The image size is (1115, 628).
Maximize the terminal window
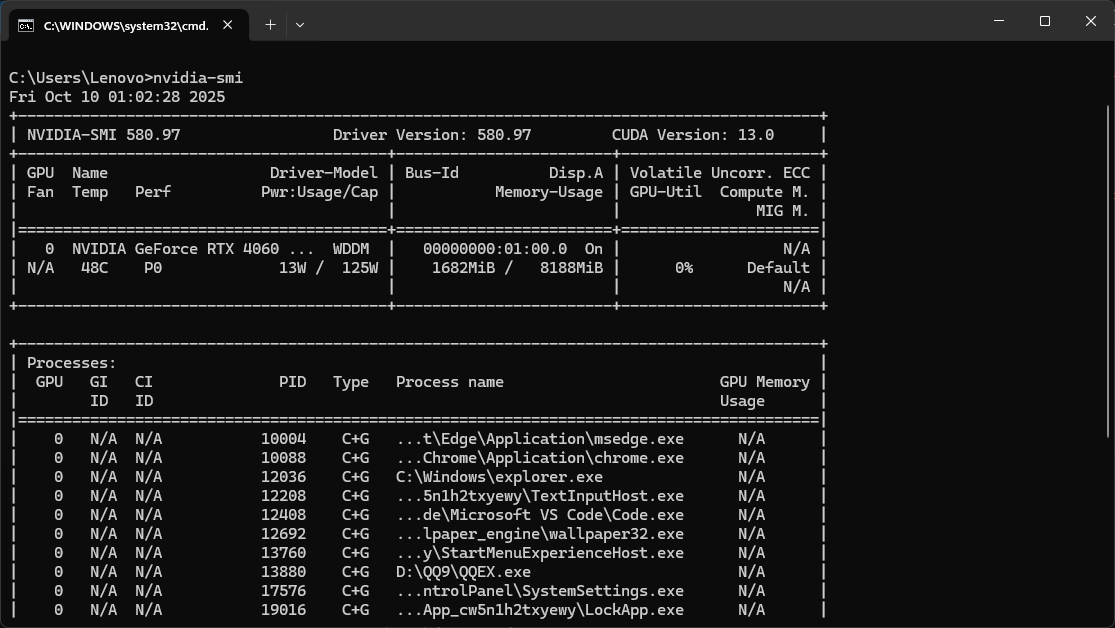click(1045, 21)
